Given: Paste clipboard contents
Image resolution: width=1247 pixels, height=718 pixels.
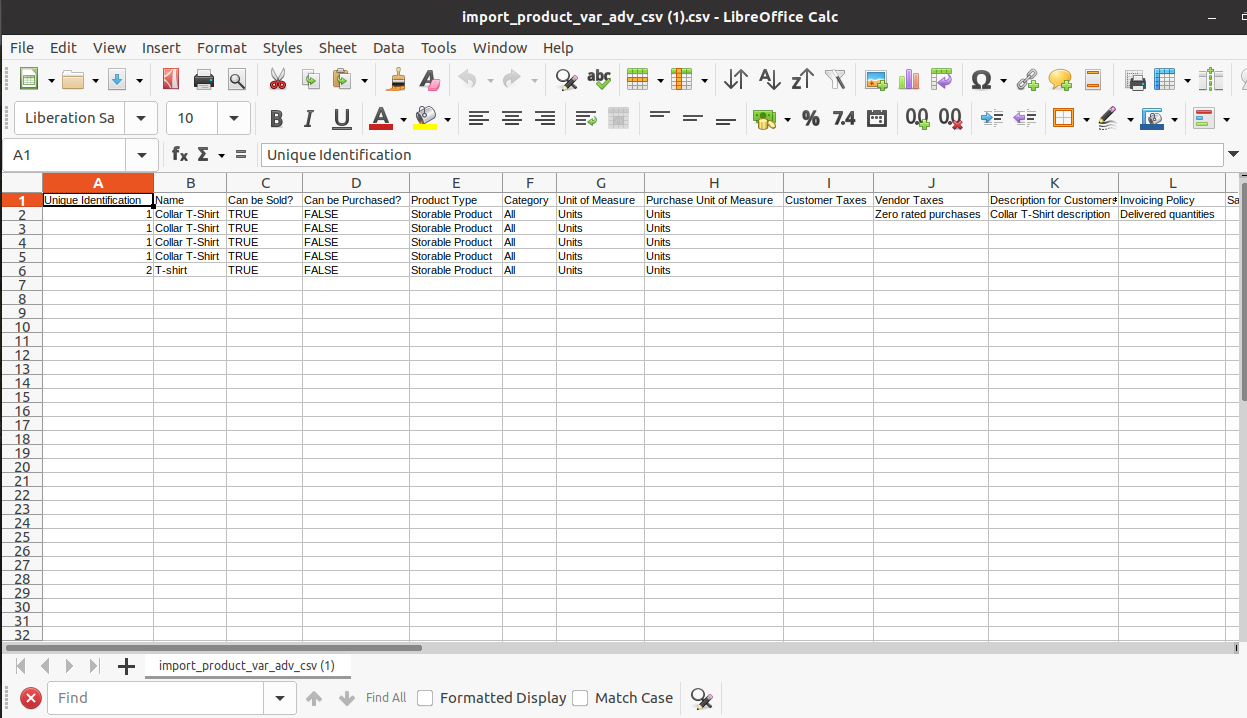Looking at the screenshot, I should tap(342, 79).
